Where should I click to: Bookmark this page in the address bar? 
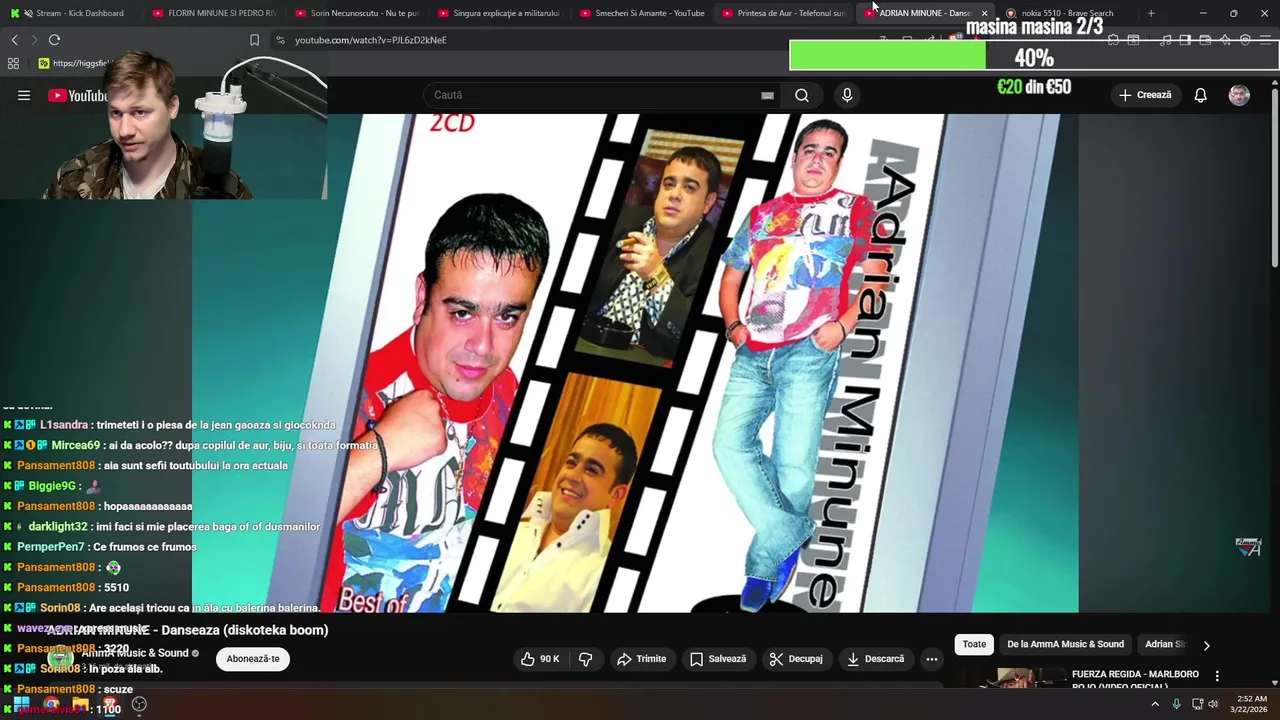[x=254, y=40]
